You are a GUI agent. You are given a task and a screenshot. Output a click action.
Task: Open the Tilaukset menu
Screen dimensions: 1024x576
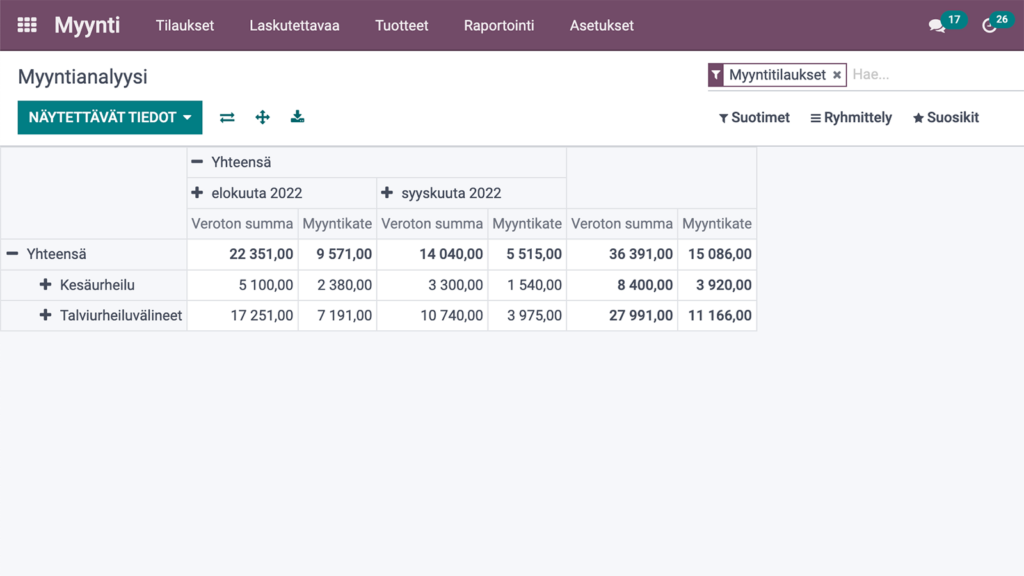[184, 26]
